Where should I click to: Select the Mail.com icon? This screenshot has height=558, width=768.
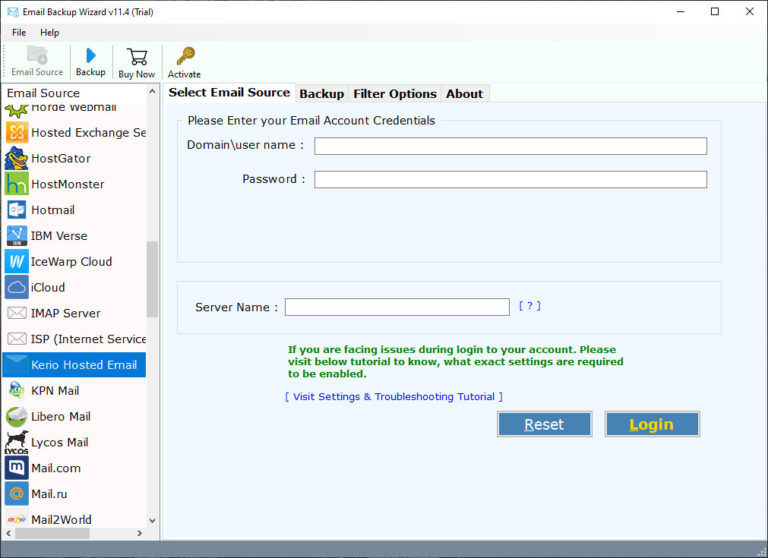[x=17, y=468]
